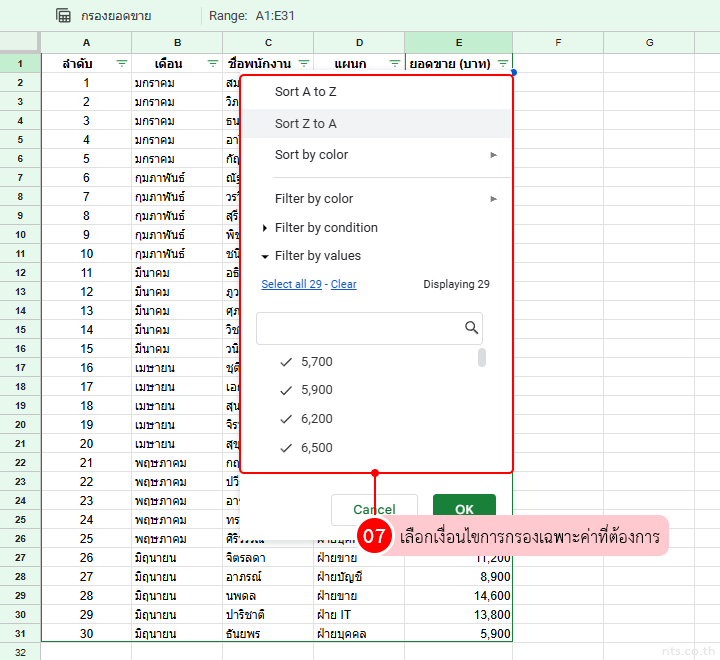Collapse Filter by values section
Image resolution: width=720 pixels, height=660 pixels.
pyautogui.click(x=317, y=256)
